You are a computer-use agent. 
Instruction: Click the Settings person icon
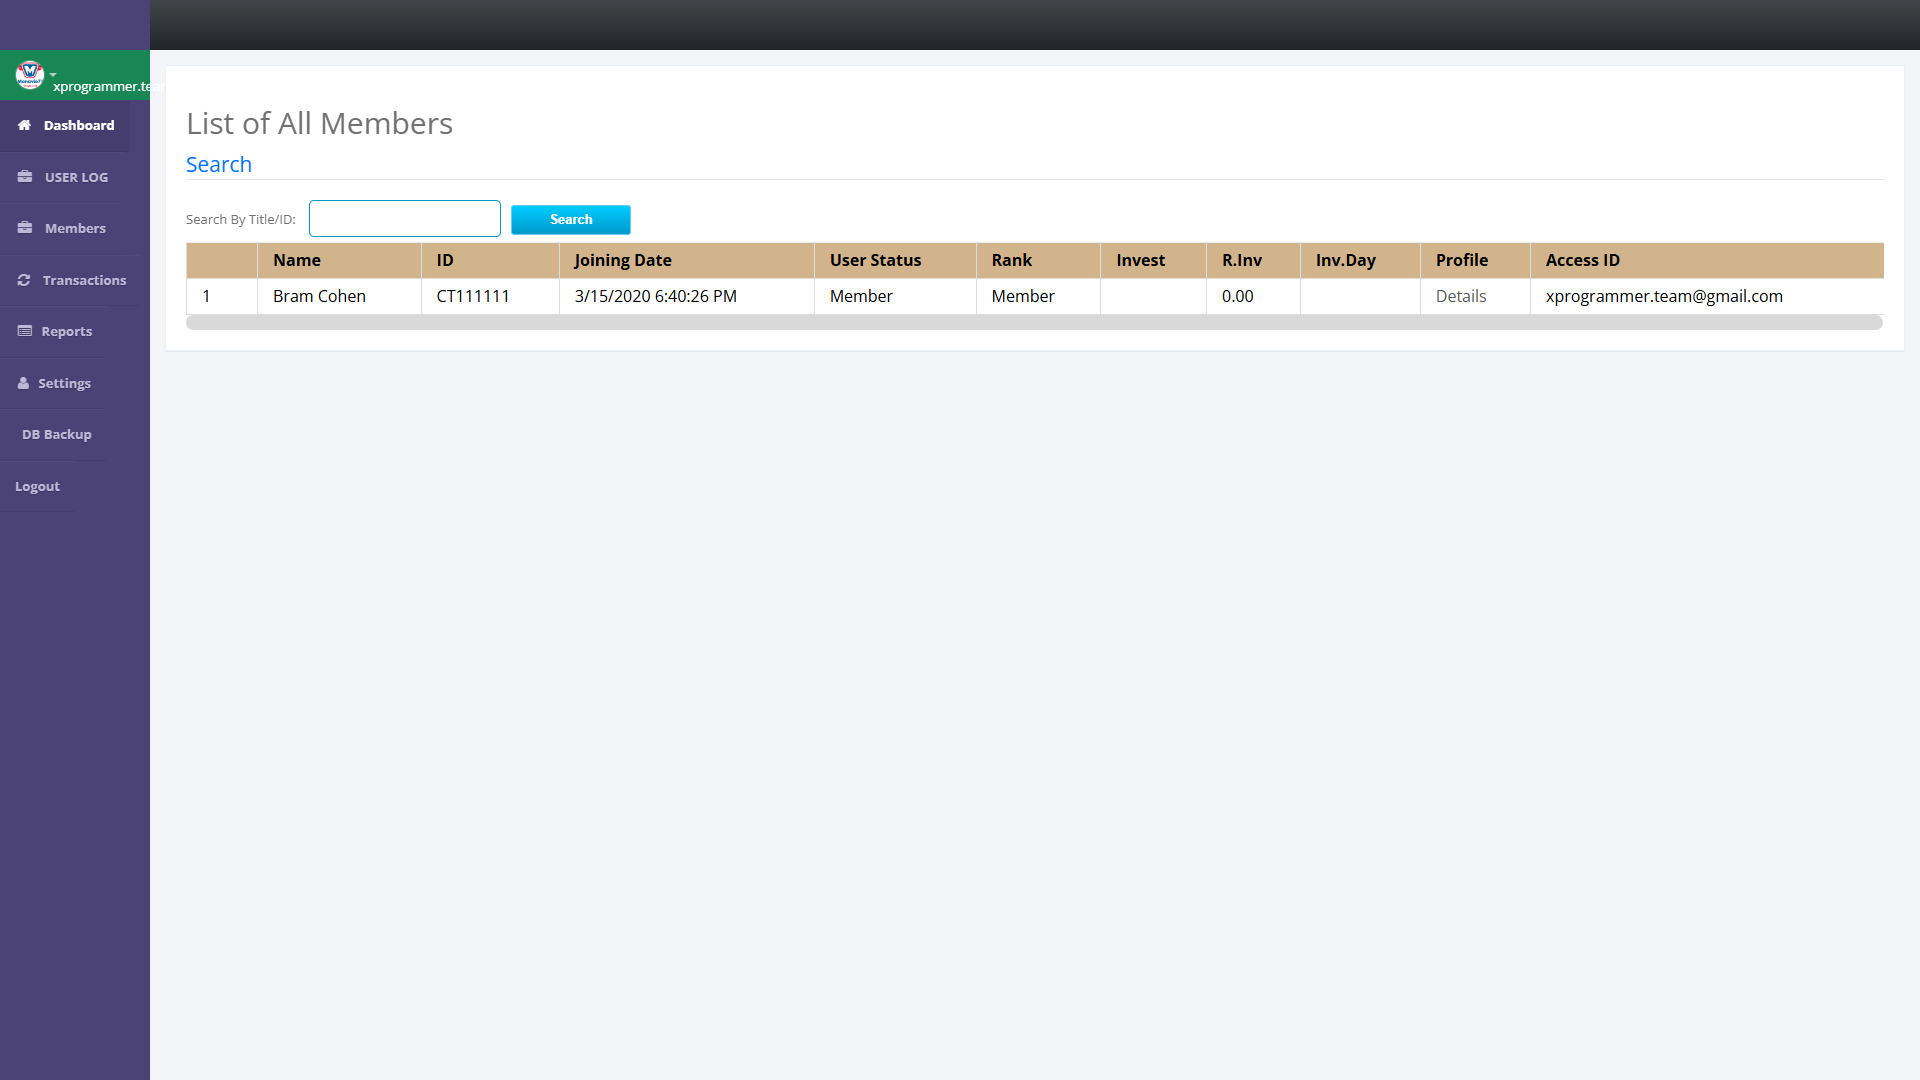click(x=23, y=383)
